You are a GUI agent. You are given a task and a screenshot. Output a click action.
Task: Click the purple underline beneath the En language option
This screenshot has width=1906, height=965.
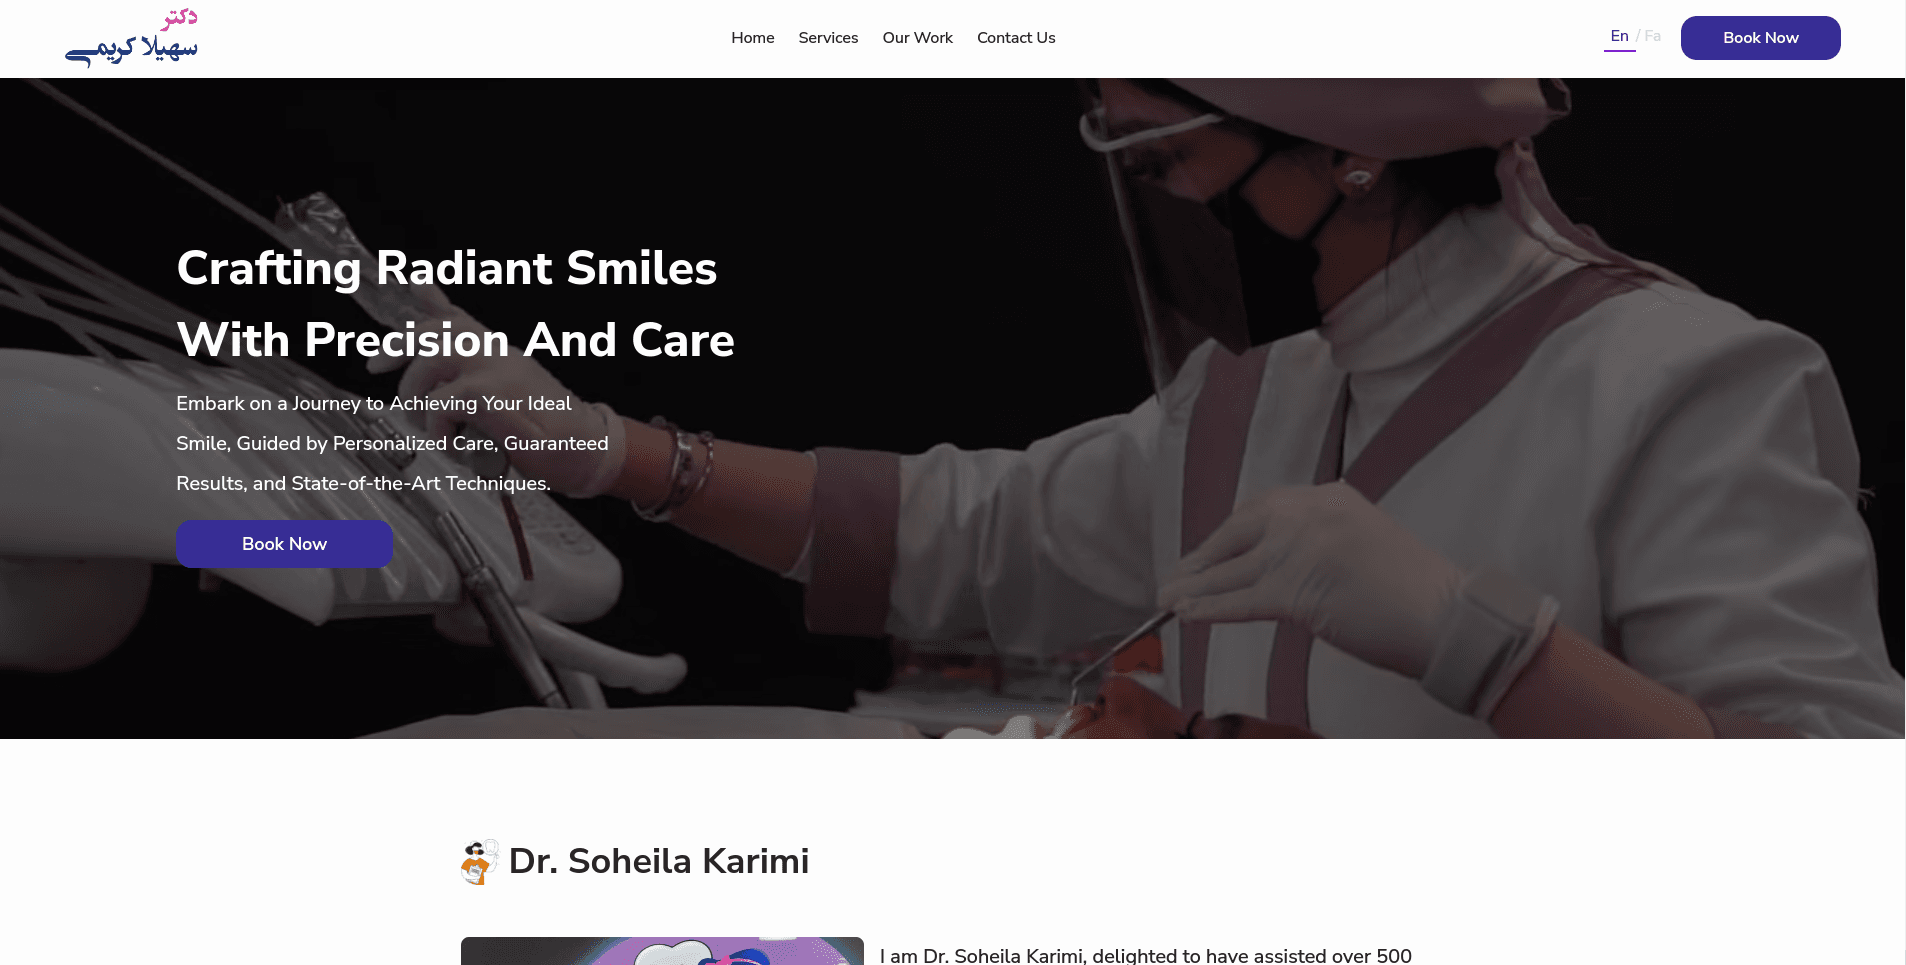[x=1619, y=50]
